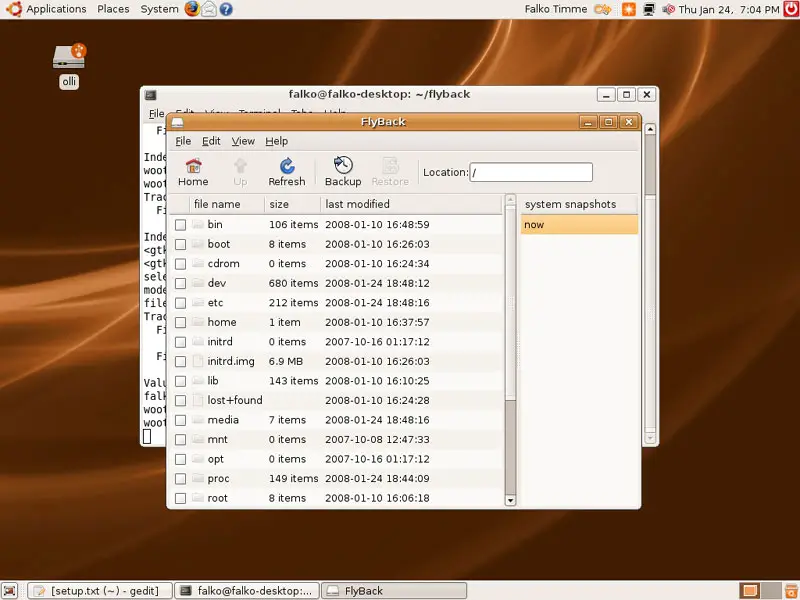Click the bin folder icon

coord(198,224)
